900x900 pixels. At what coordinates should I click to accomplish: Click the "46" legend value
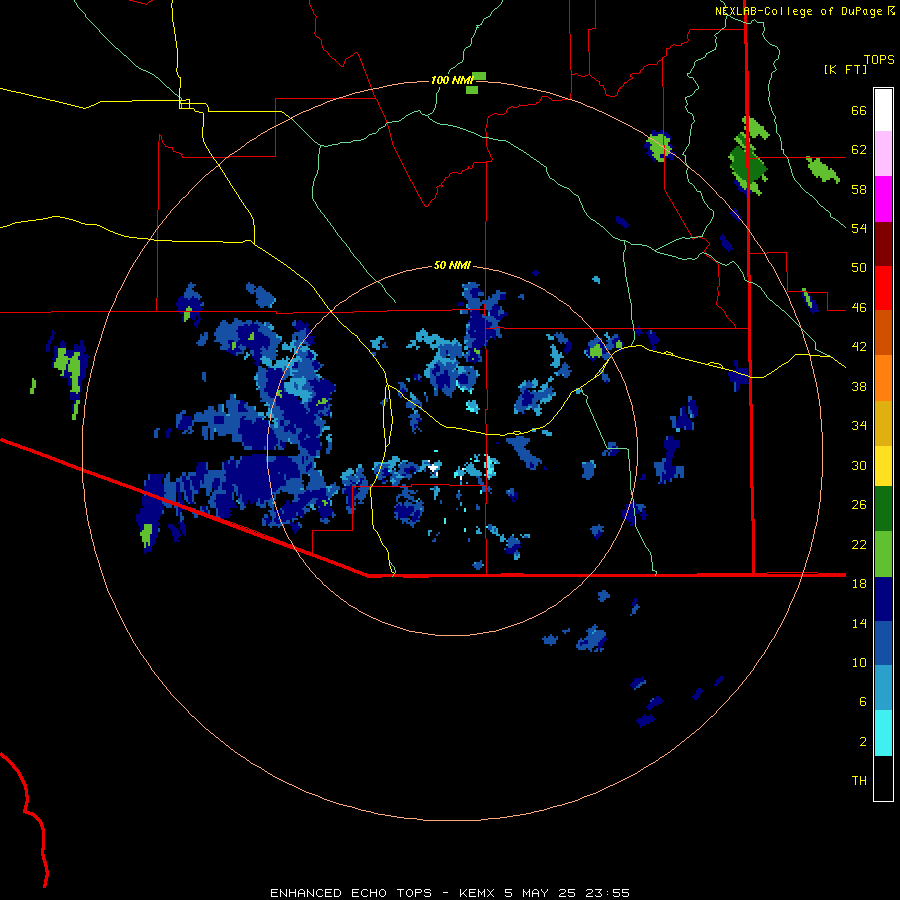(859, 308)
